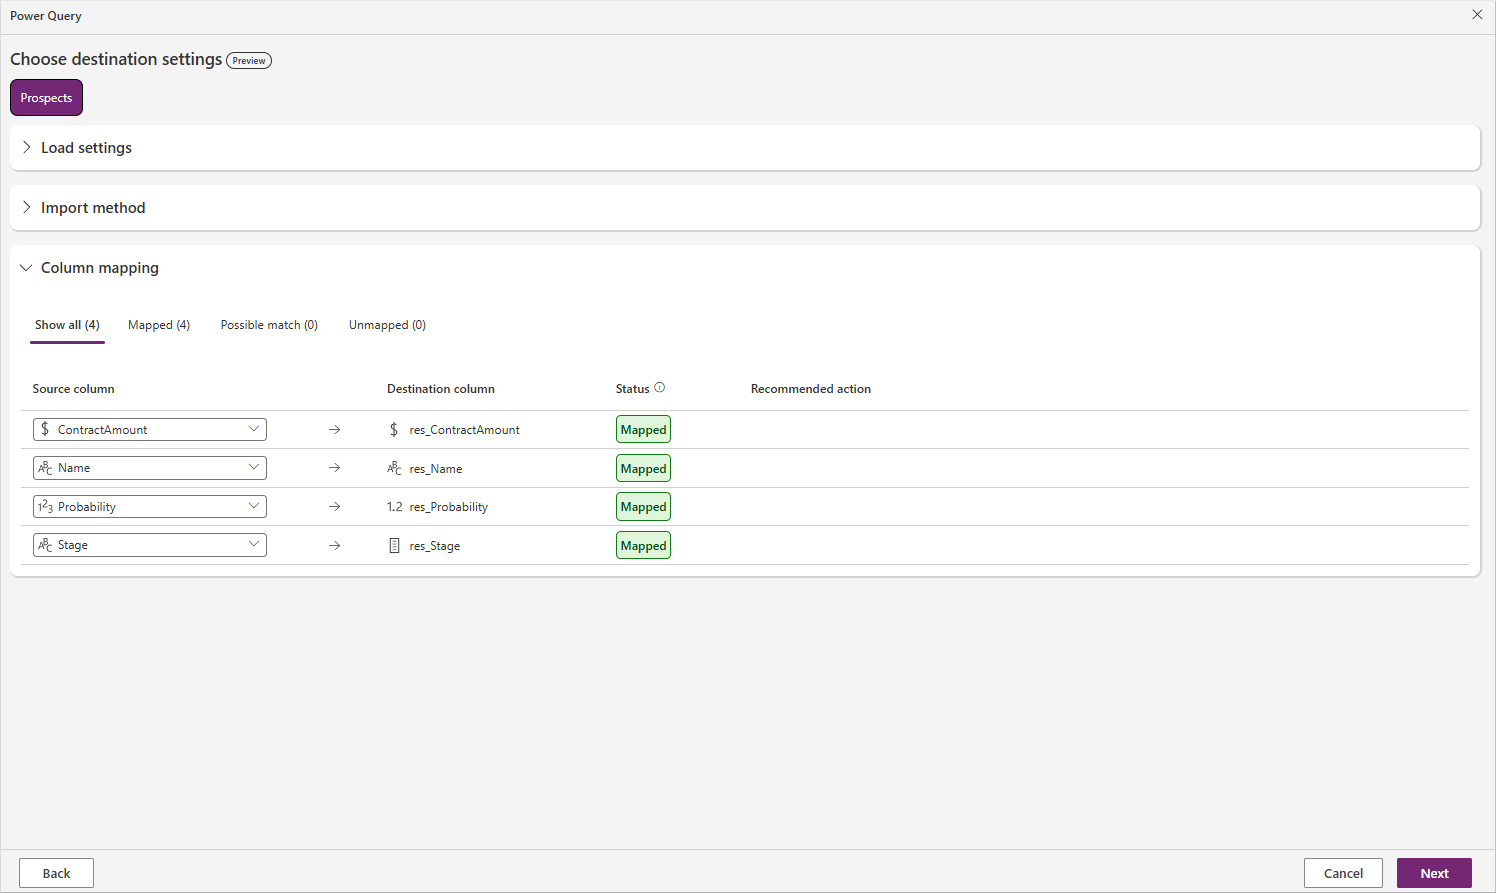Viewport: 1496px width, 893px height.
Task: Click Mapped status for res_Name
Action: [643, 468]
